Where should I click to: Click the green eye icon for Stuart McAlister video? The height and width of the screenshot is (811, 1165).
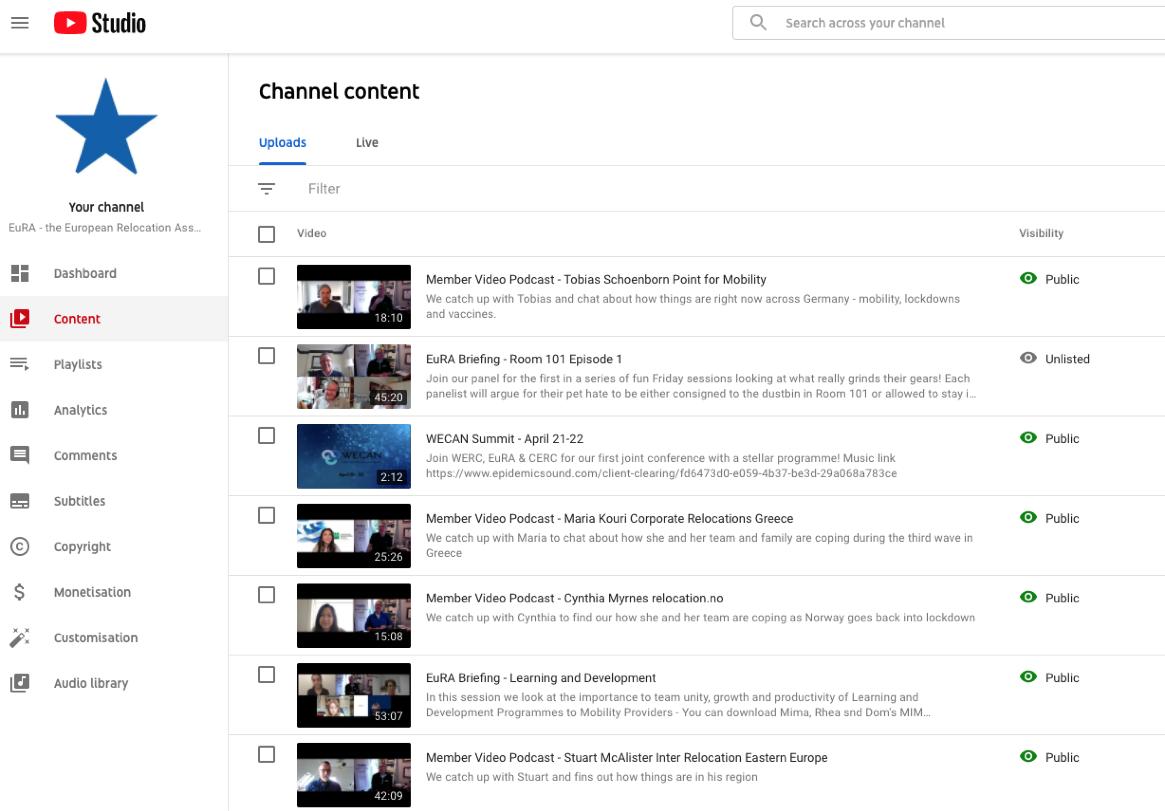[x=1028, y=756]
